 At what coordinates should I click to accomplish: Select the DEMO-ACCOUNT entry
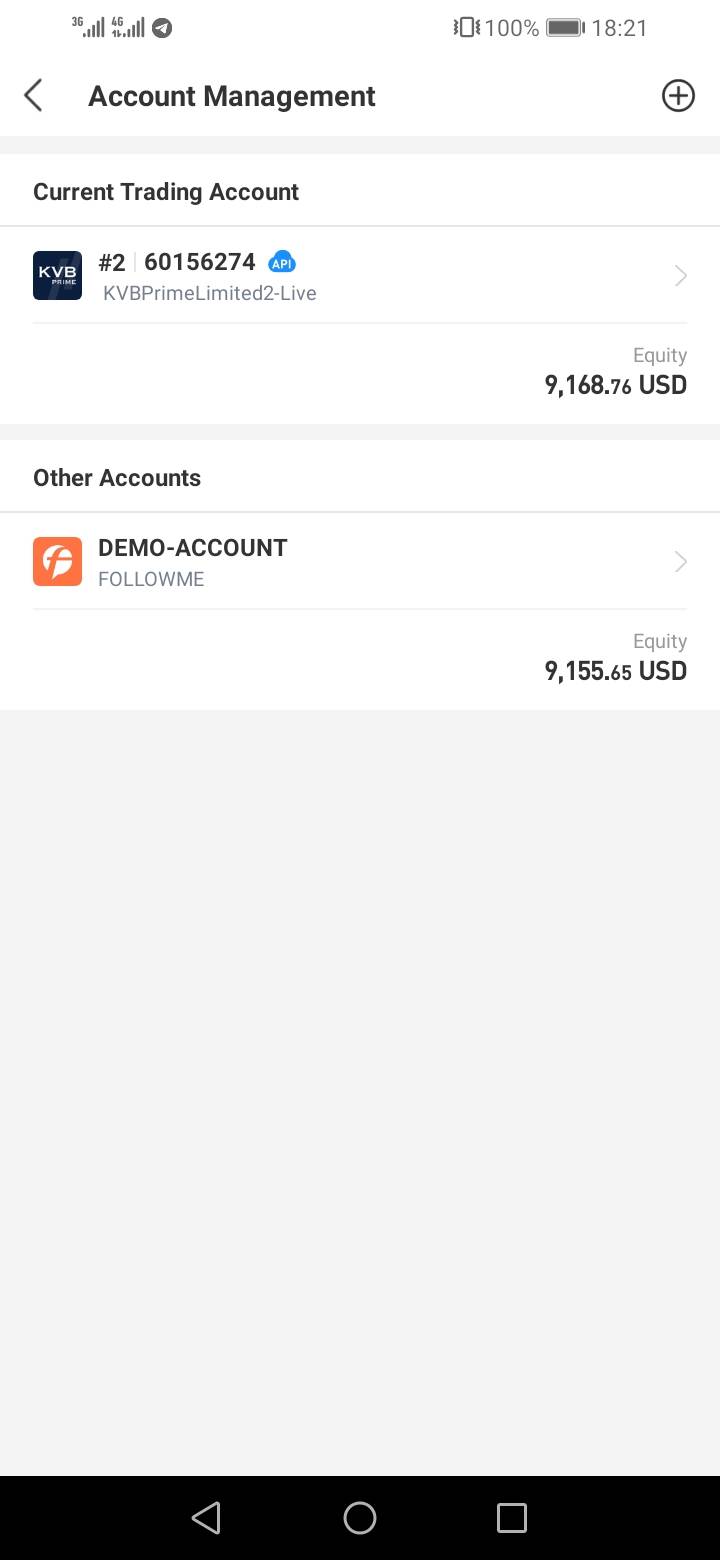(192, 548)
